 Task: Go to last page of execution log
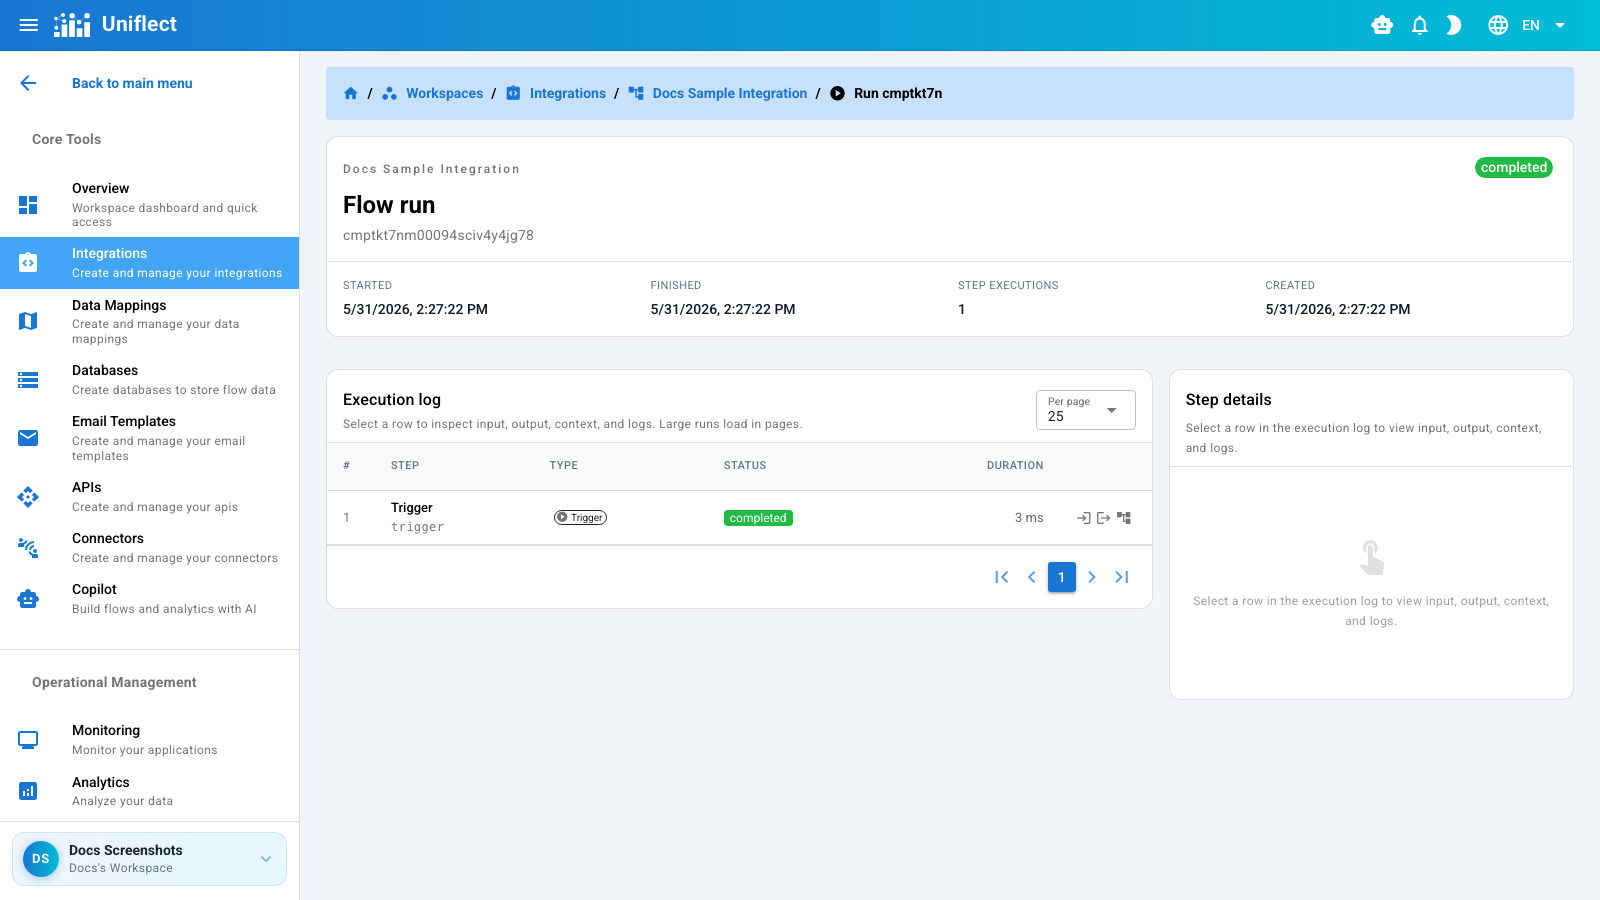(x=1122, y=577)
